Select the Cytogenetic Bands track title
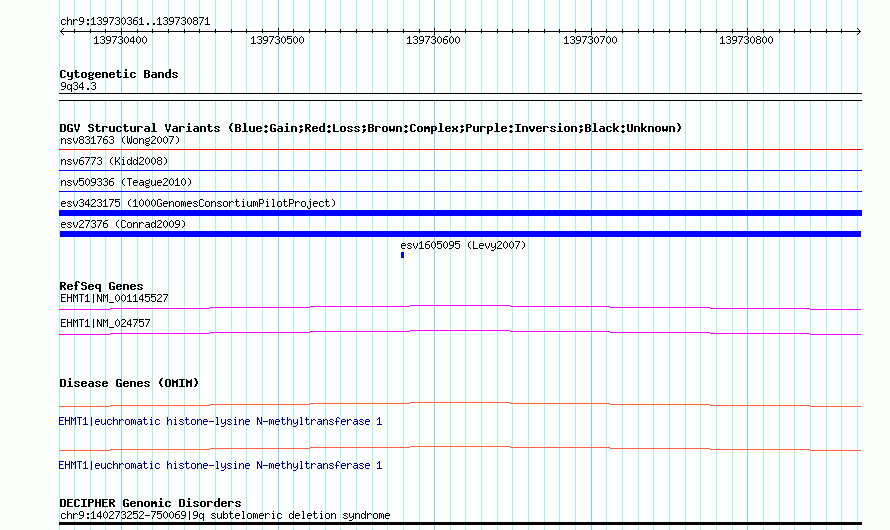The image size is (890, 530). [x=119, y=74]
